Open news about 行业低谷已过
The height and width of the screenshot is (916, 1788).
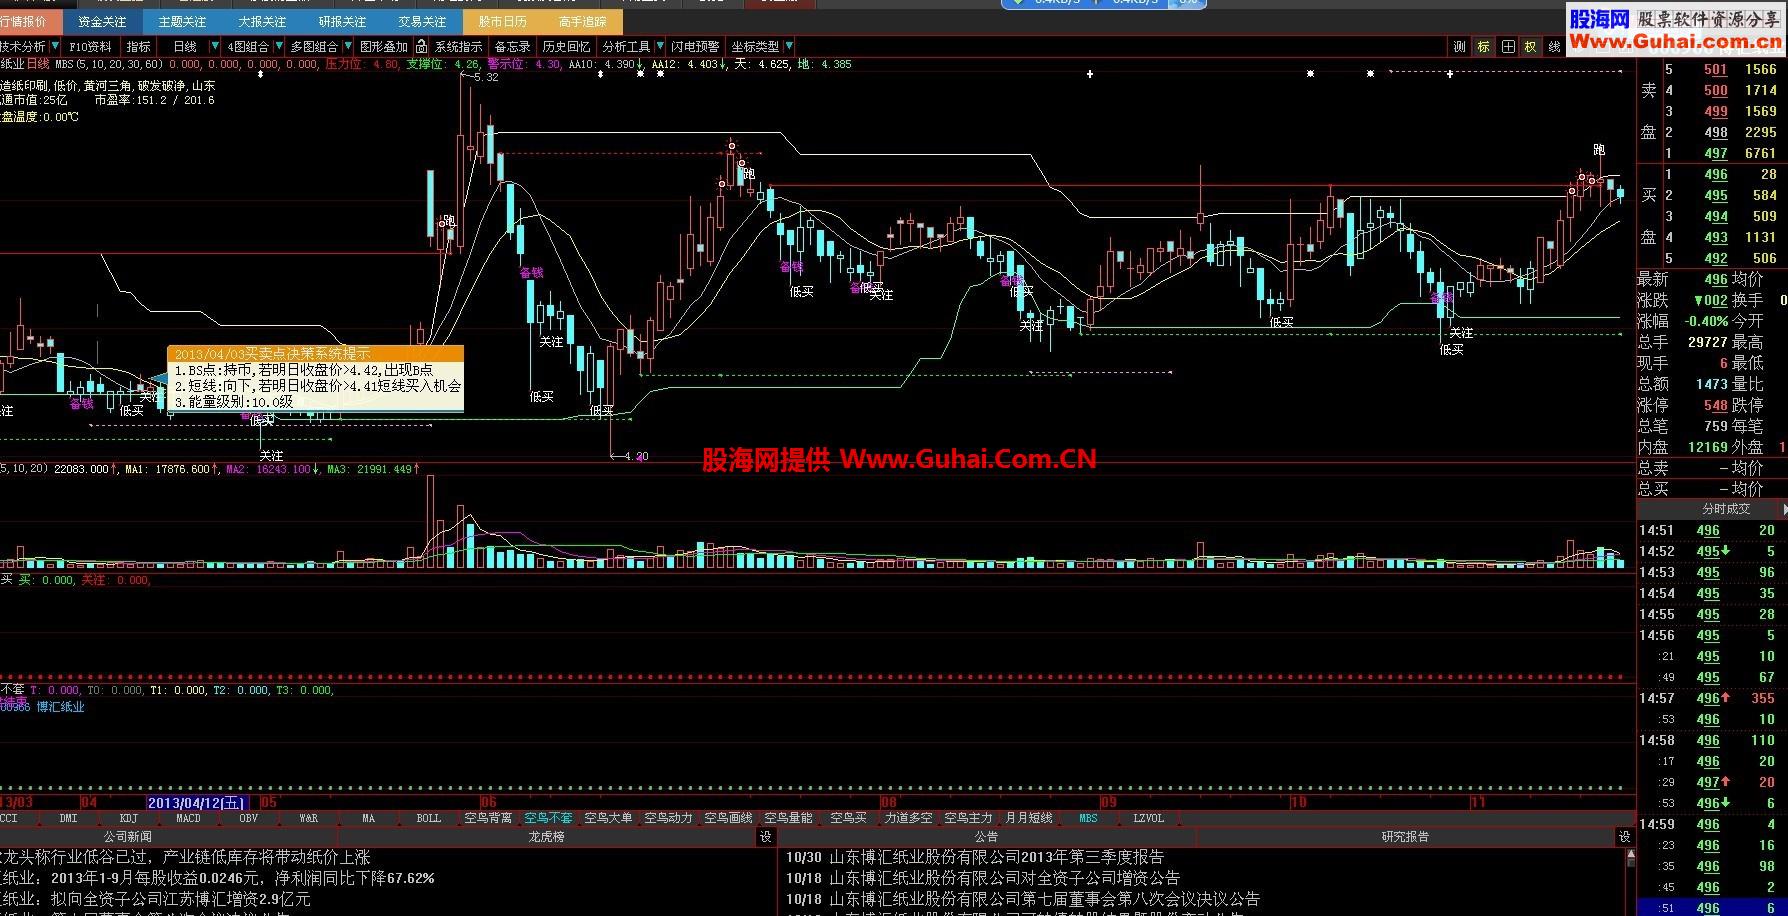click(185, 857)
